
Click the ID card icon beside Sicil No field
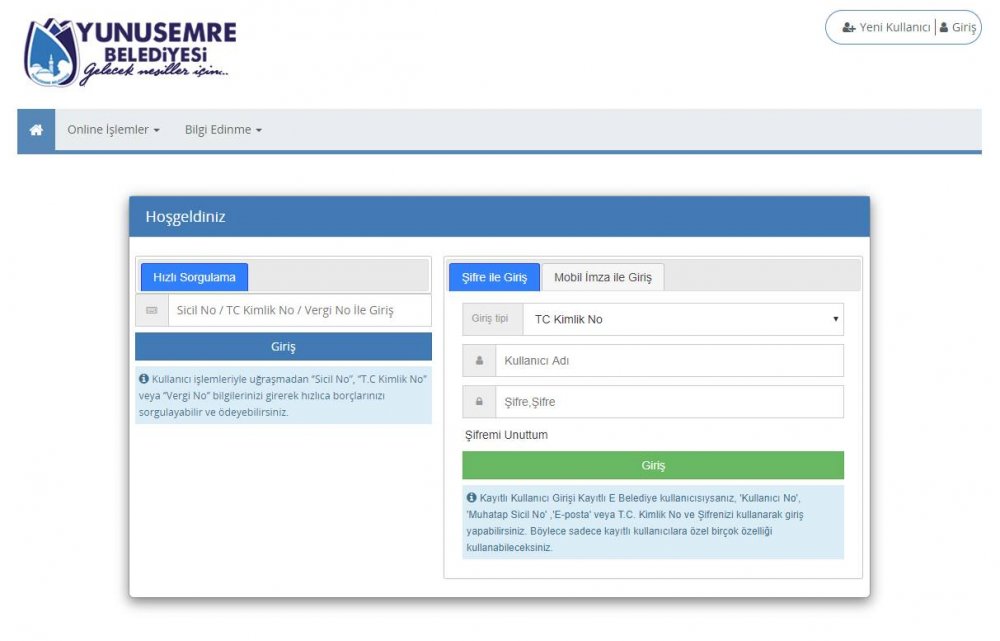(152, 311)
